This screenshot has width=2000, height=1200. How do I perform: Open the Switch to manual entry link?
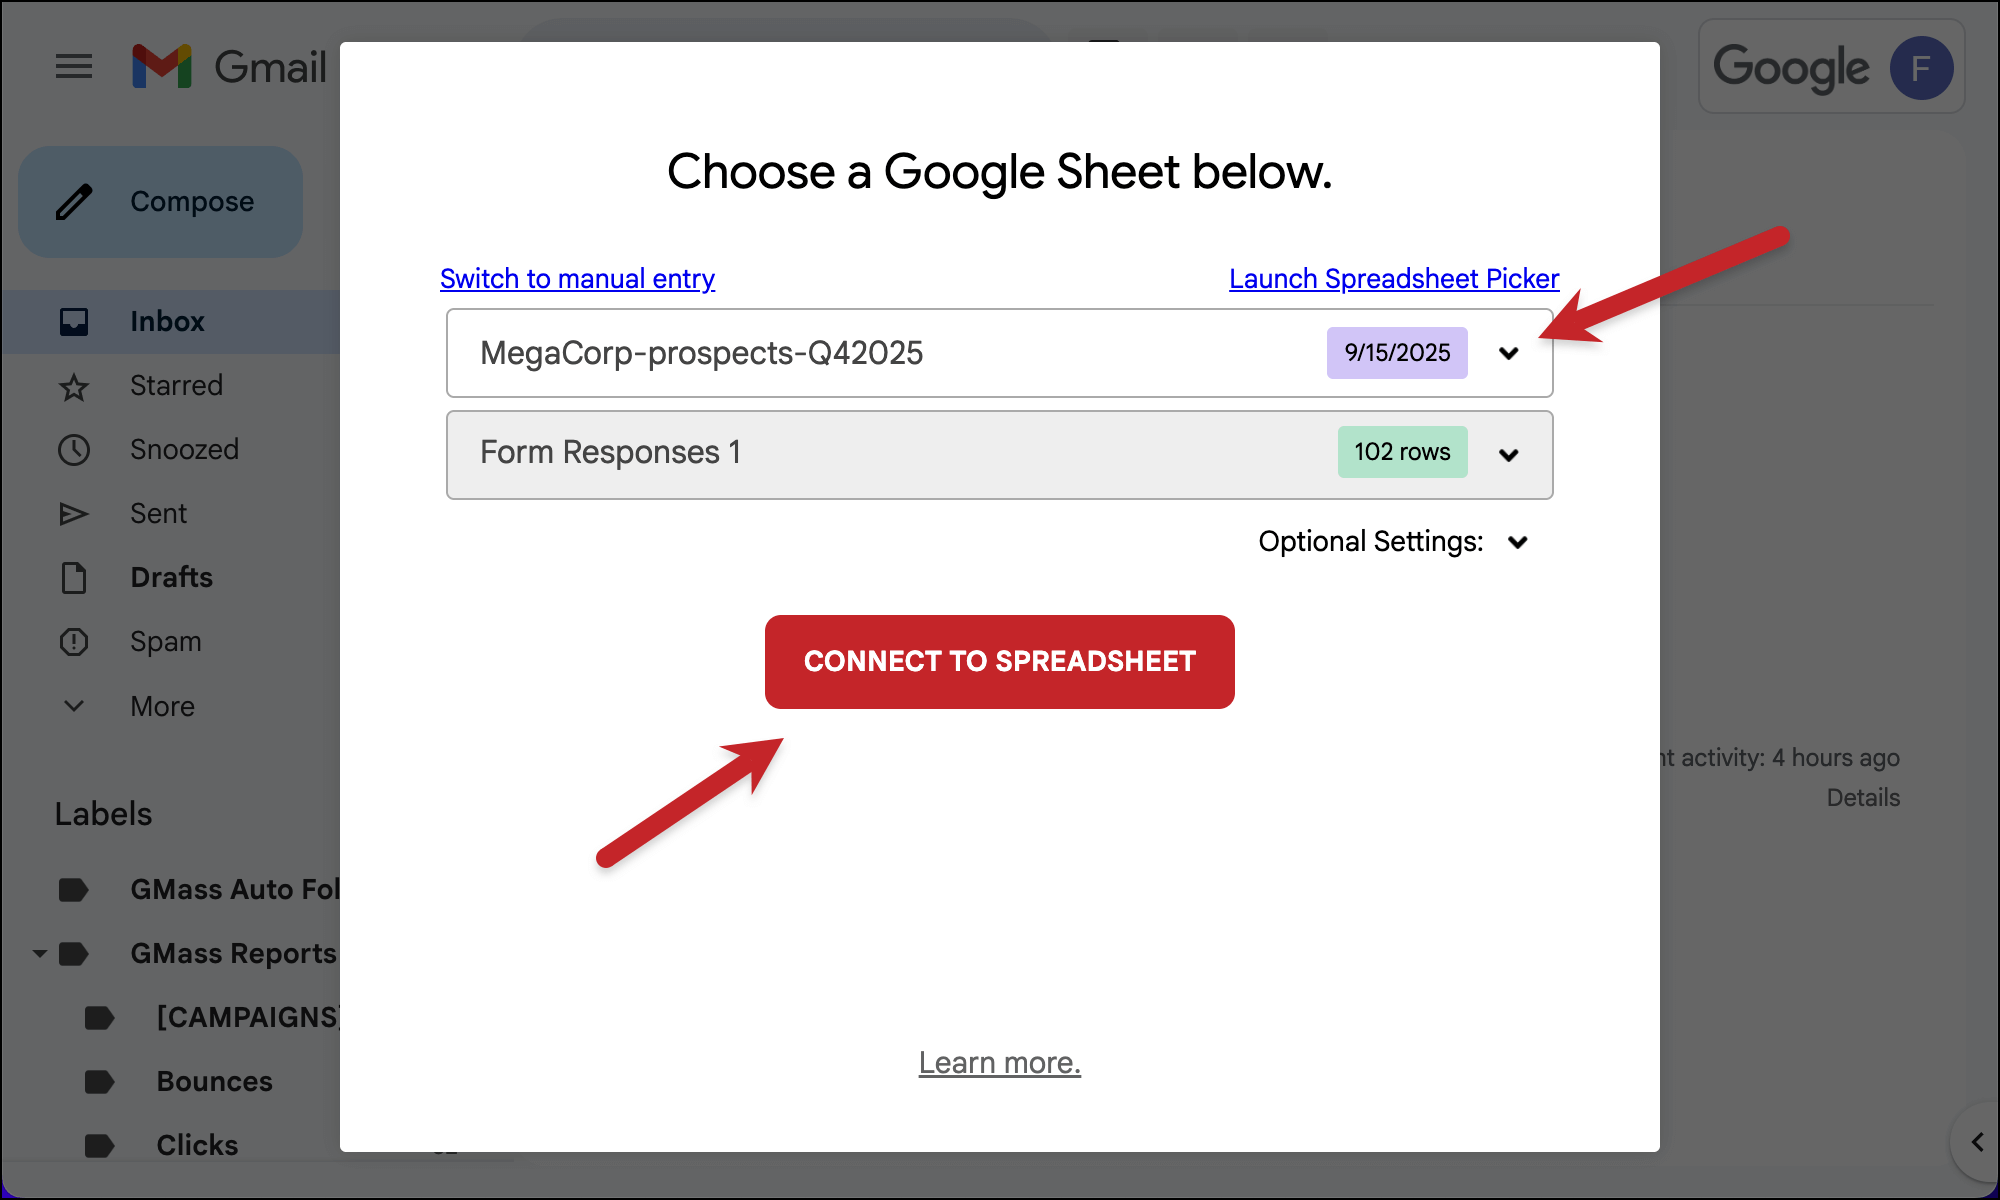(x=577, y=279)
